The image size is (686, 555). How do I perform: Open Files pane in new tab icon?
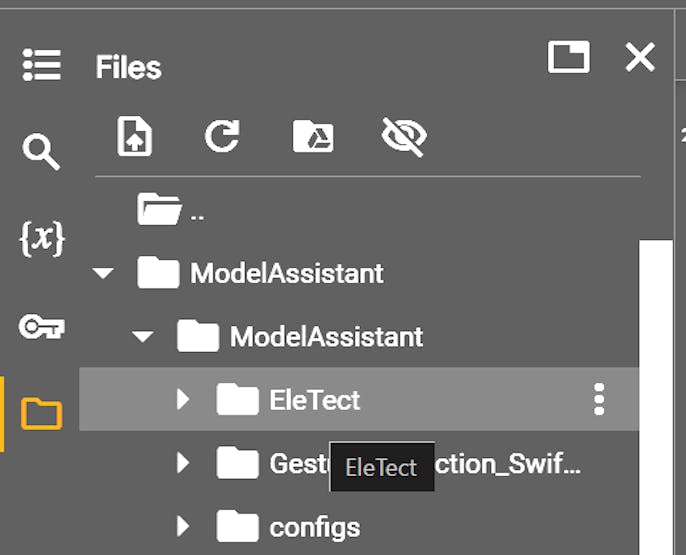coord(568,57)
